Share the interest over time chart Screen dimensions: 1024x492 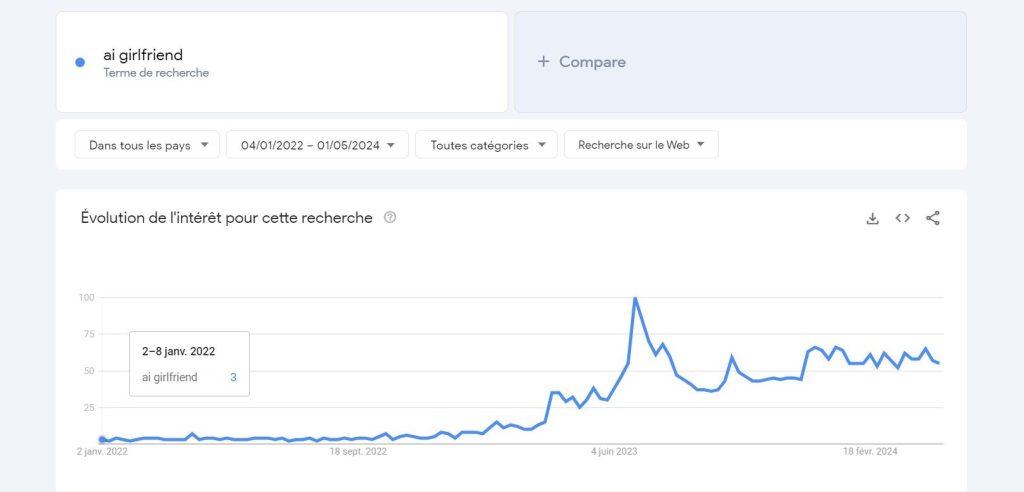click(x=933, y=218)
